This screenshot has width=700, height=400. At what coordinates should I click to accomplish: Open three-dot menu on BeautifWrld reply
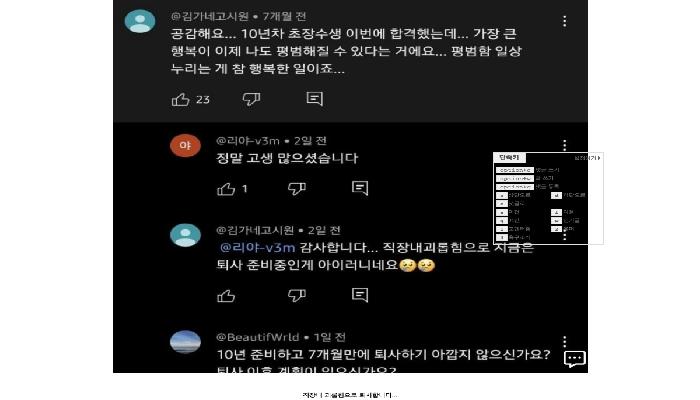[x=565, y=342]
